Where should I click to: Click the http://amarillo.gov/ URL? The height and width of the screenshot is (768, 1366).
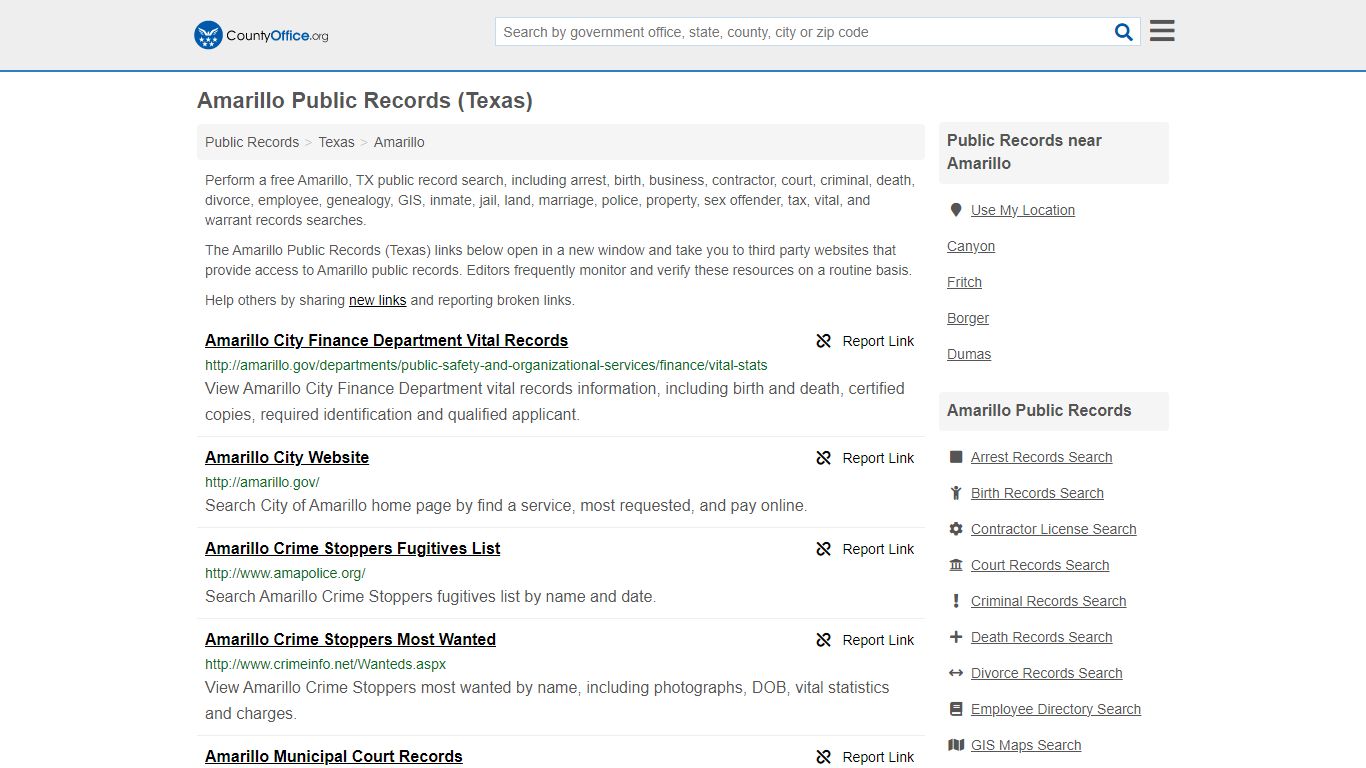point(262,482)
